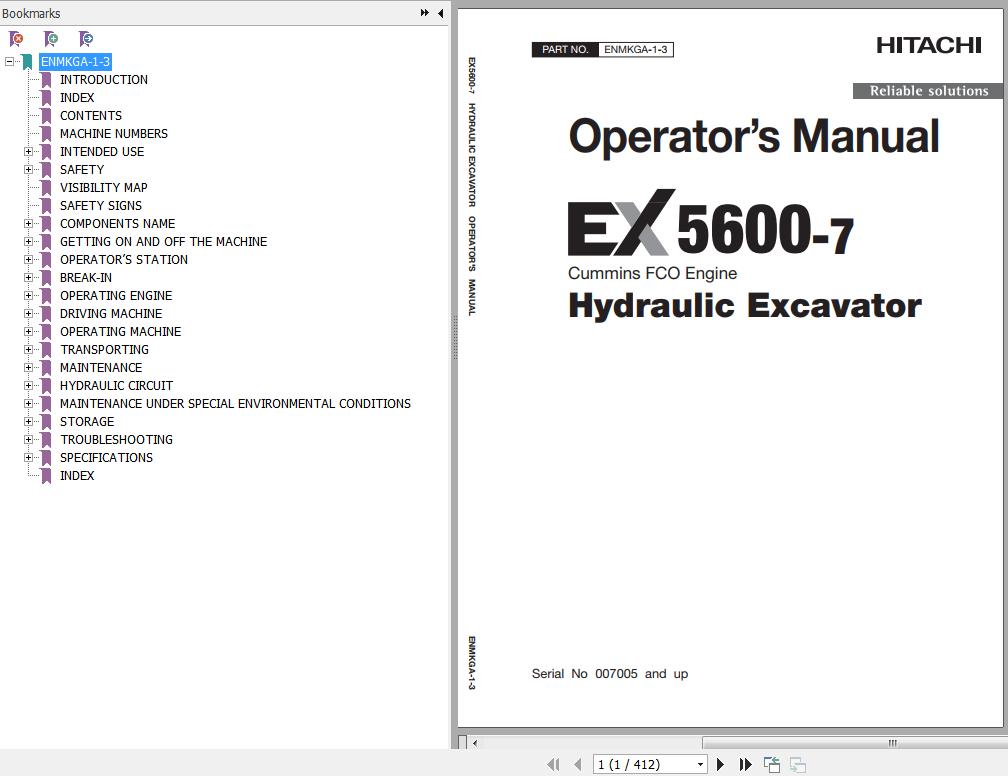Image resolution: width=1008 pixels, height=776 pixels.
Task: Click the Serial No 007005 and up text
Action: tap(609, 674)
